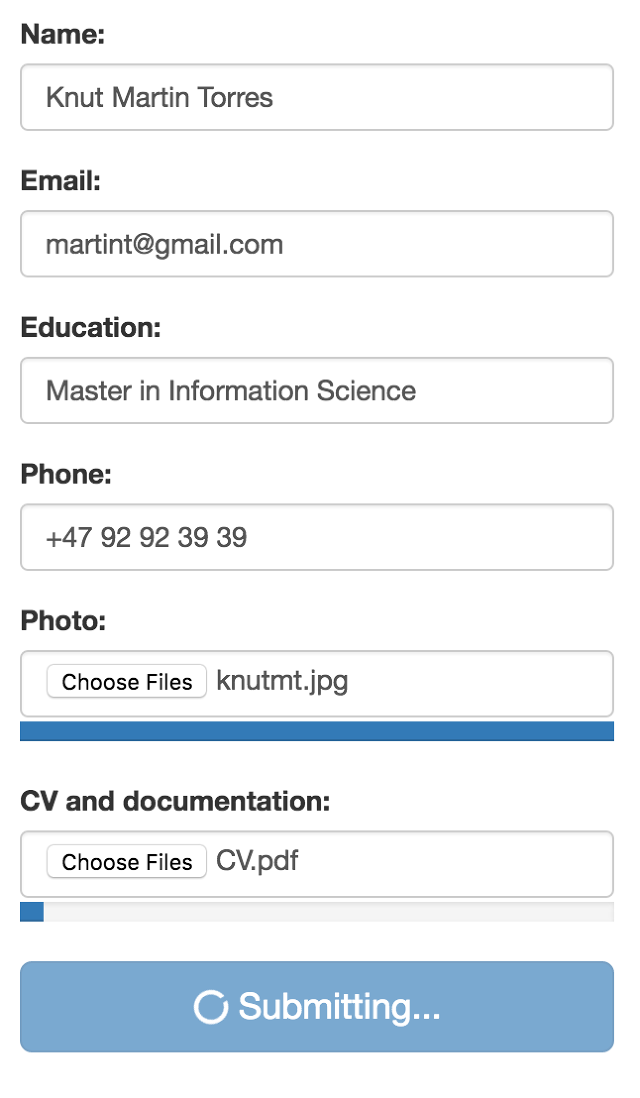Click the Submitting... button
The height and width of the screenshot is (1098, 640).
coord(316,1006)
